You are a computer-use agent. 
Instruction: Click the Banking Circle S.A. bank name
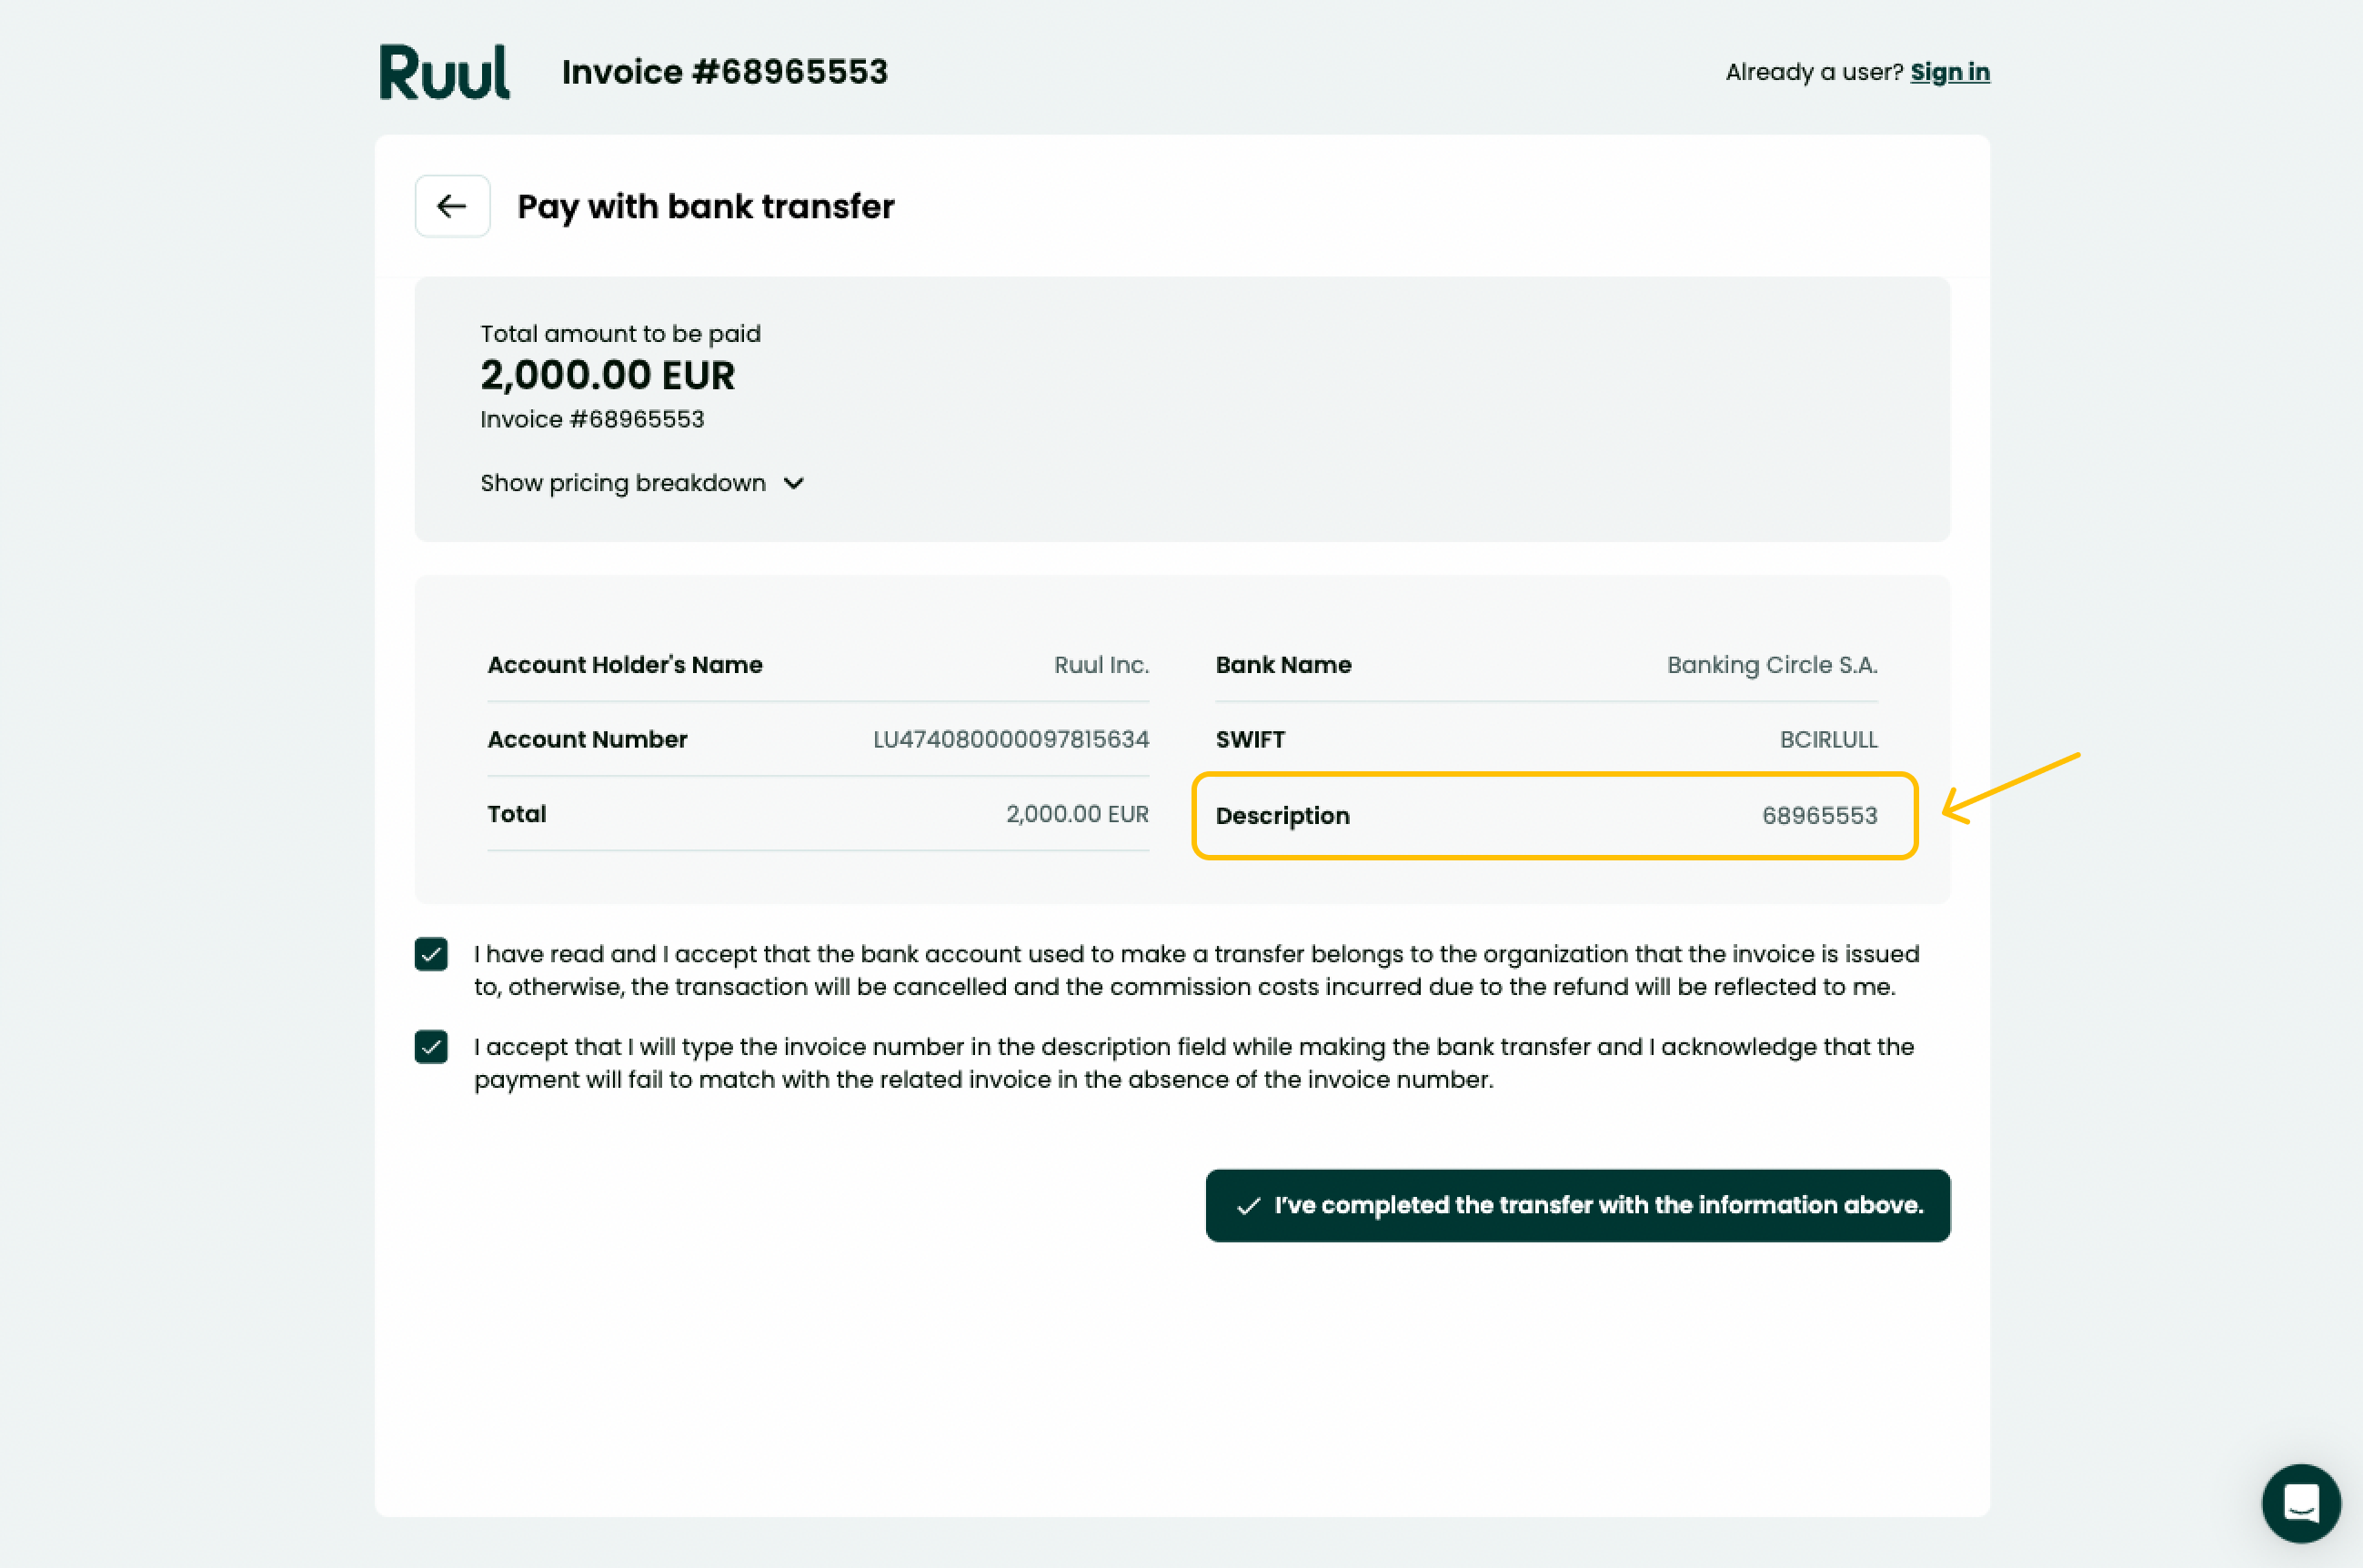[1772, 665]
